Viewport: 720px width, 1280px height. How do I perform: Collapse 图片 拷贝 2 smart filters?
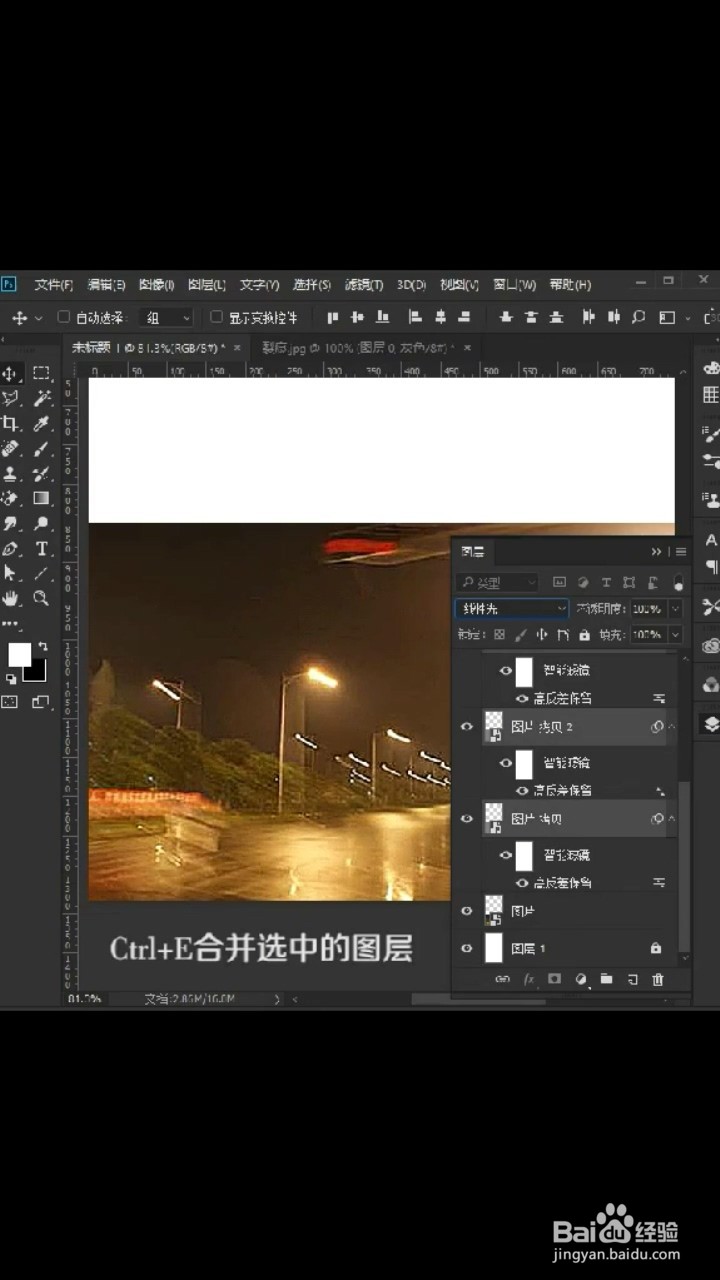coord(672,727)
